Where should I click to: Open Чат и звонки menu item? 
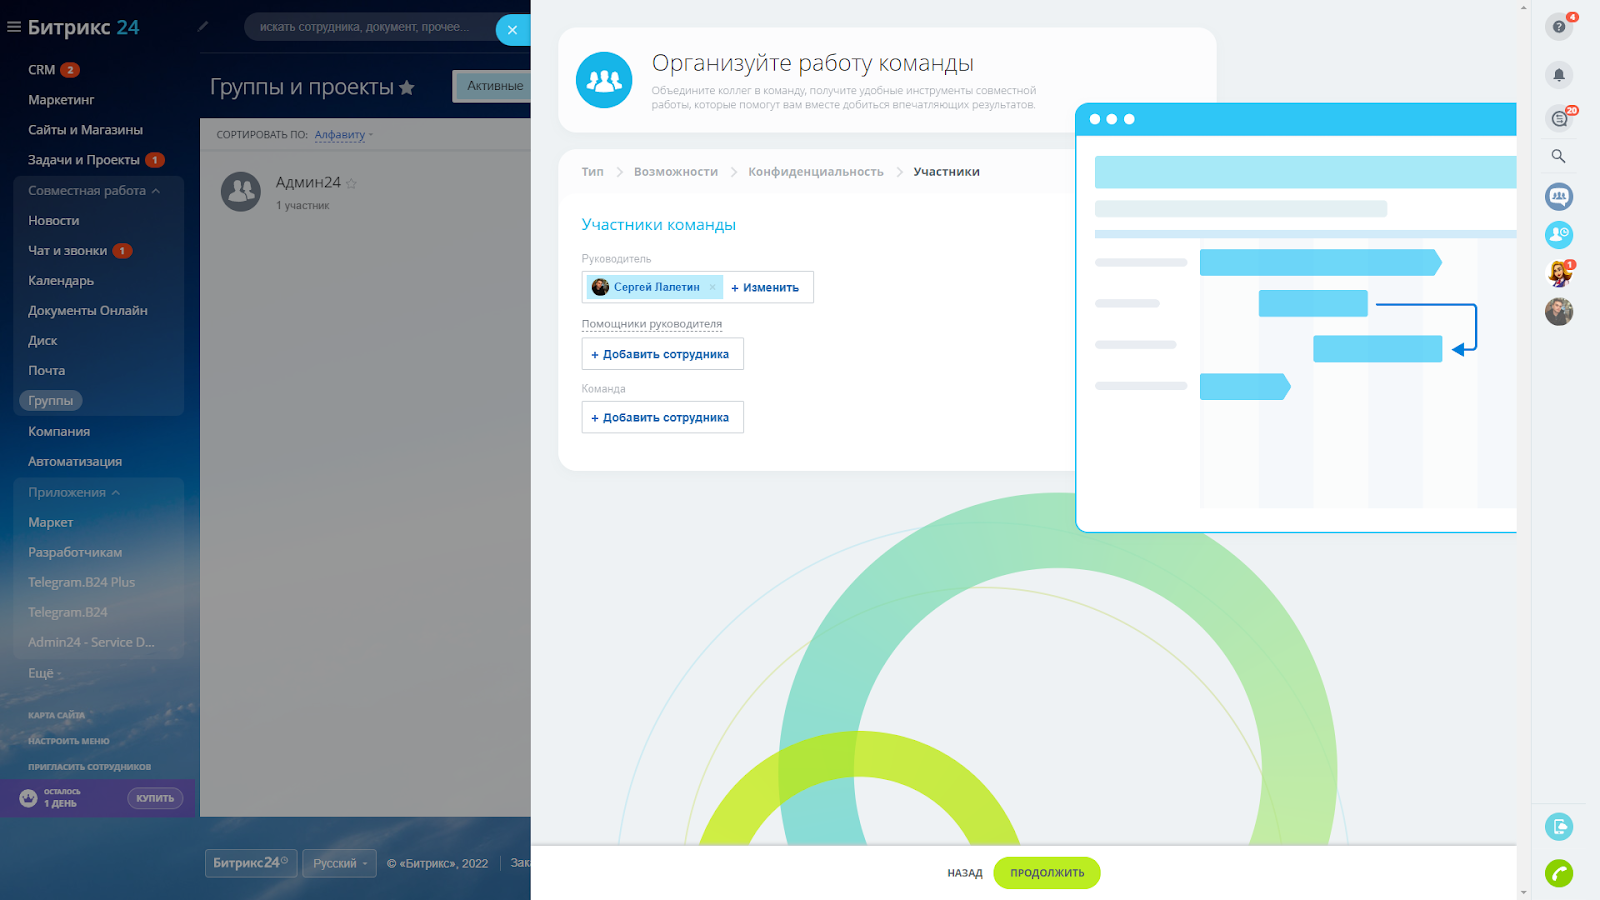click(x=67, y=251)
